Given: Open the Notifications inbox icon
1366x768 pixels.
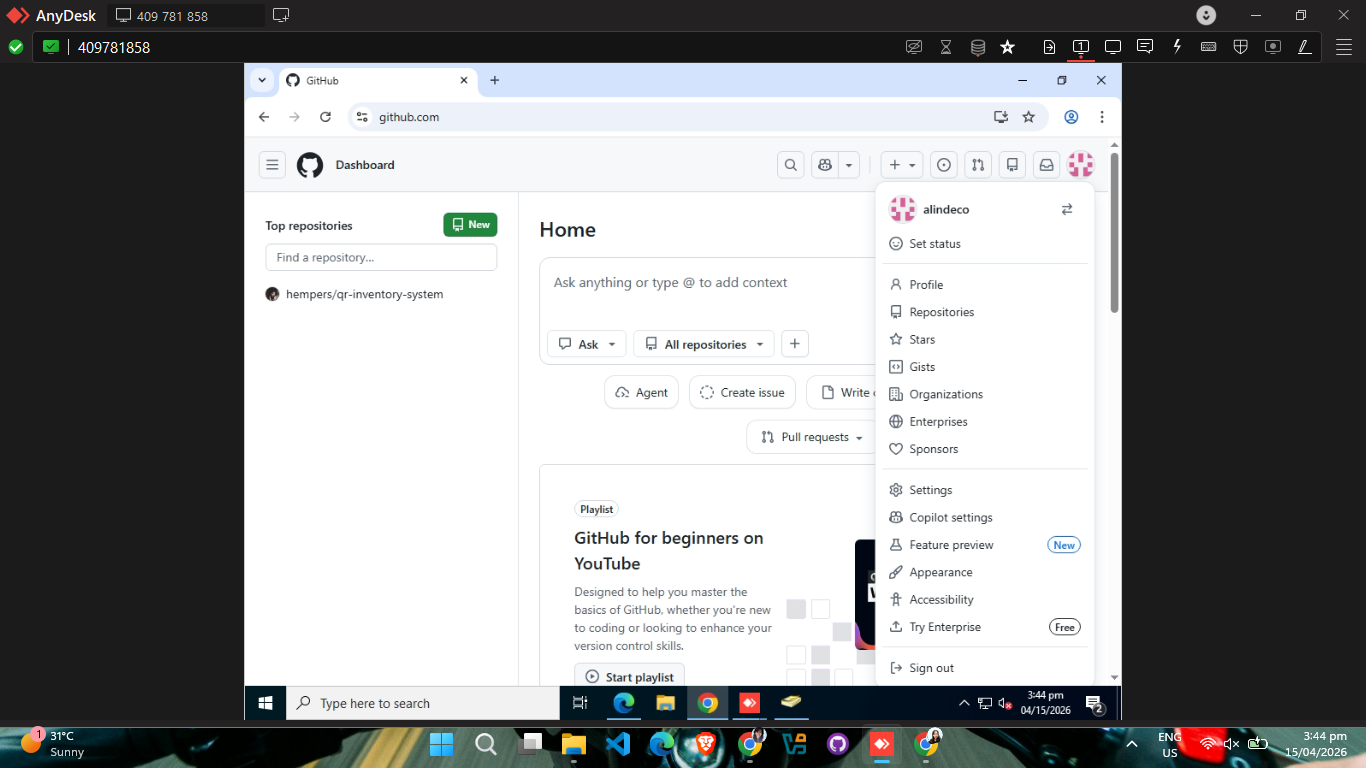Looking at the screenshot, I should (x=1046, y=165).
